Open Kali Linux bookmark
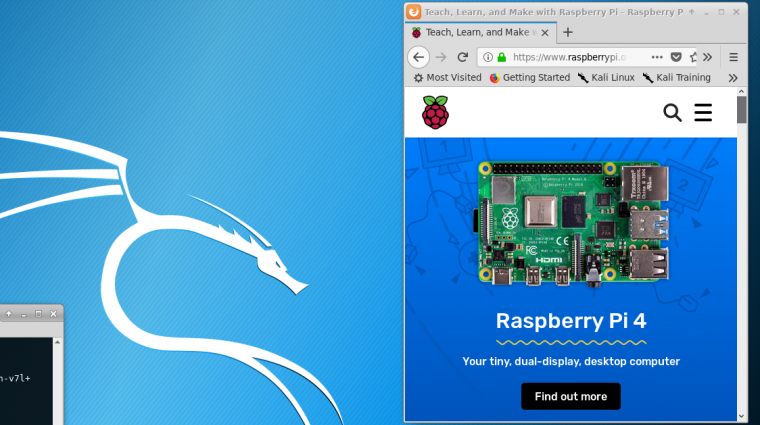Viewport: 760px width, 425px height. coord(606,78)
